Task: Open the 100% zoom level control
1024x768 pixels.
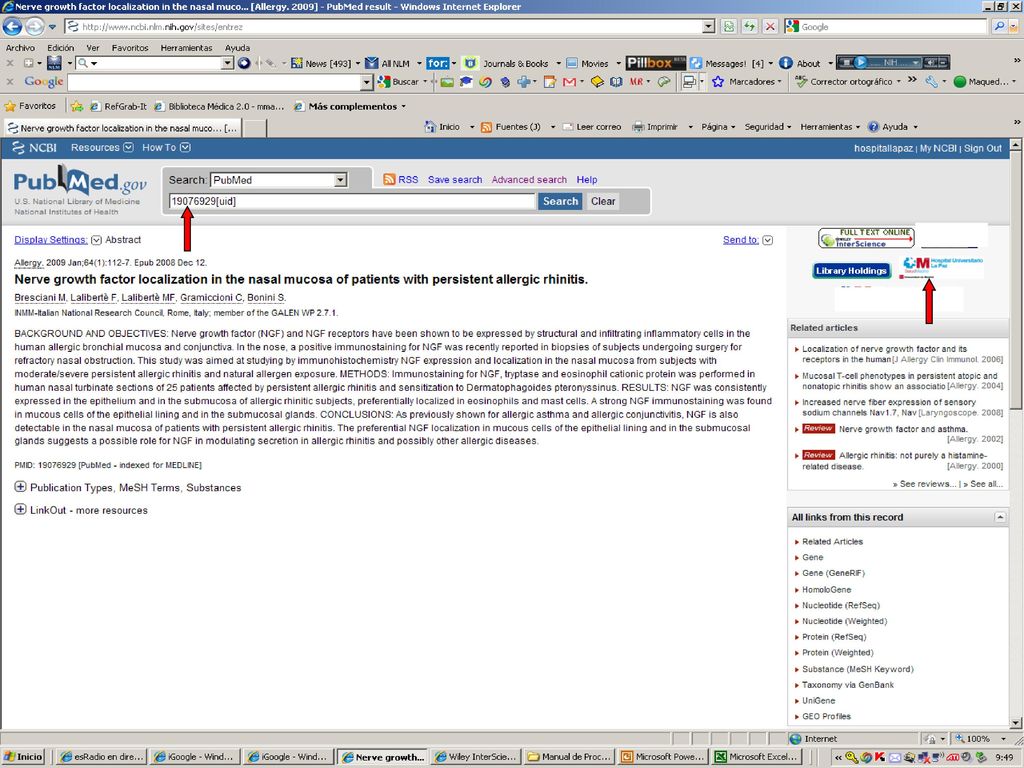Action: point(982,739)
